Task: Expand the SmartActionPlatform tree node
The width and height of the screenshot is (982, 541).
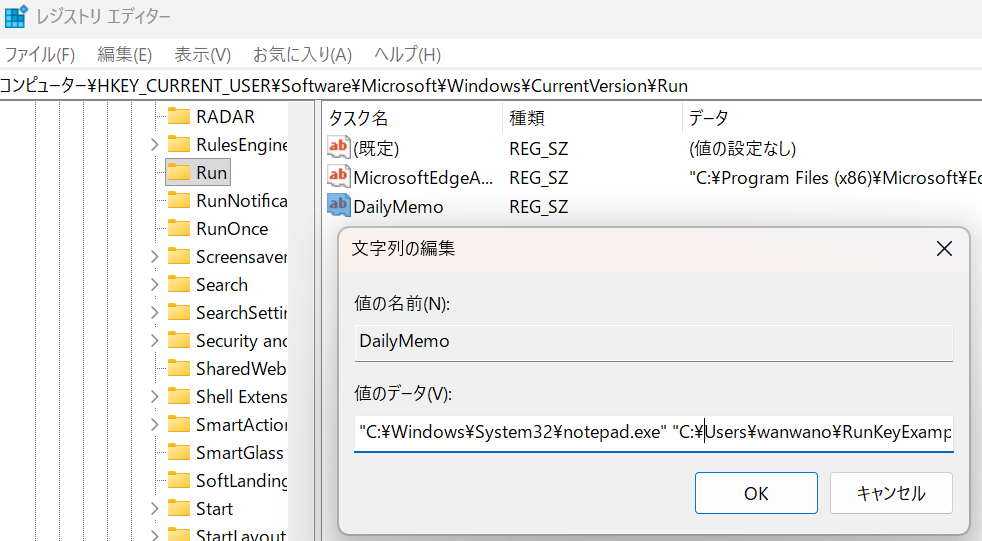Action: (155, 425)
